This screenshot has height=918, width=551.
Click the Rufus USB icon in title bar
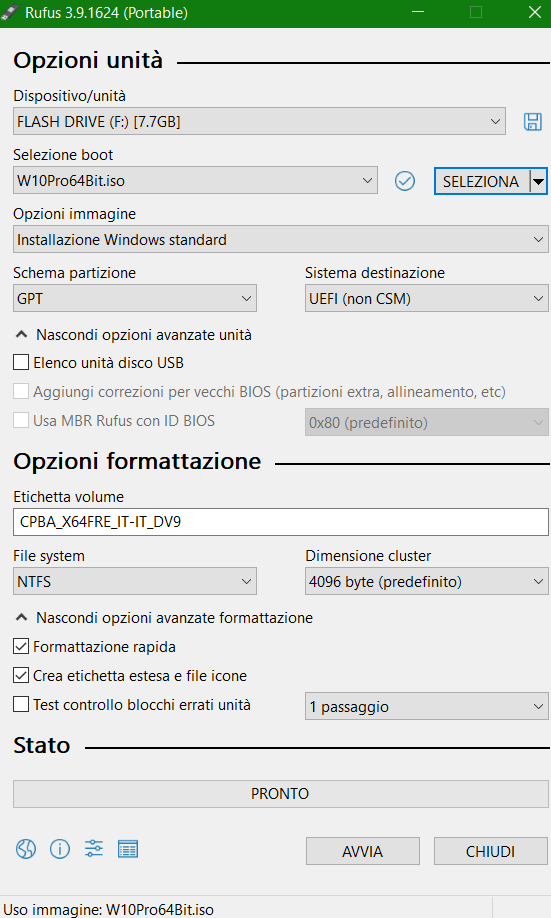pos(10,12)
